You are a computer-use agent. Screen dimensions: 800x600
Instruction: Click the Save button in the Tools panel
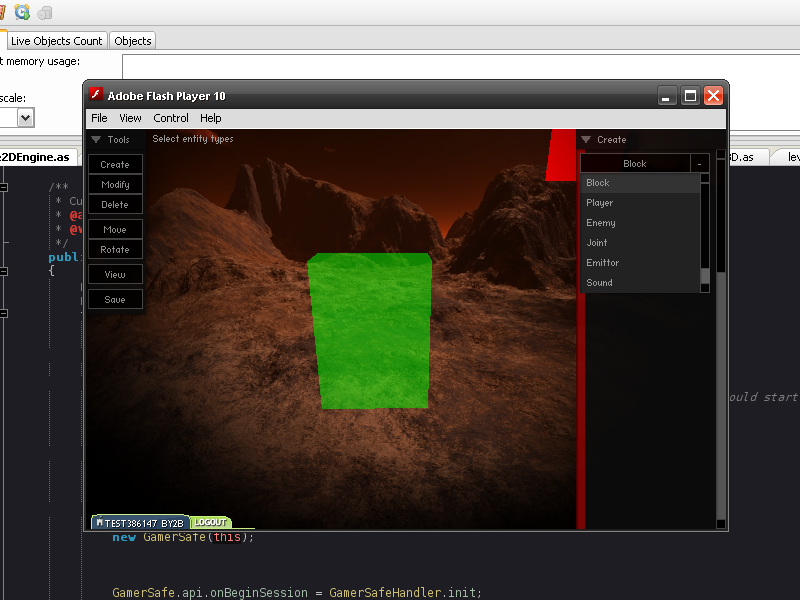115,298
